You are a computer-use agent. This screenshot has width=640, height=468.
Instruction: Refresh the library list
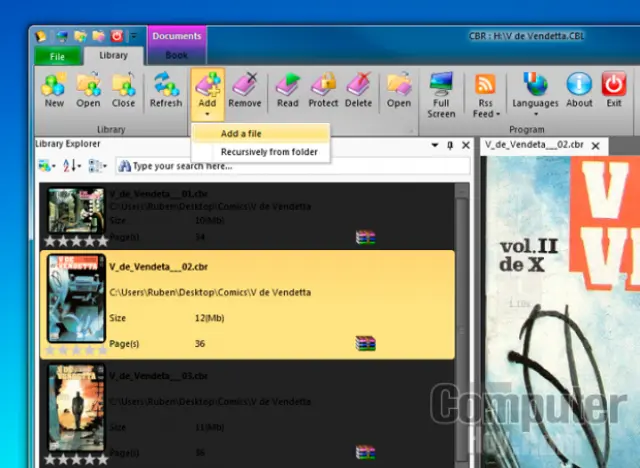(166, 88)
